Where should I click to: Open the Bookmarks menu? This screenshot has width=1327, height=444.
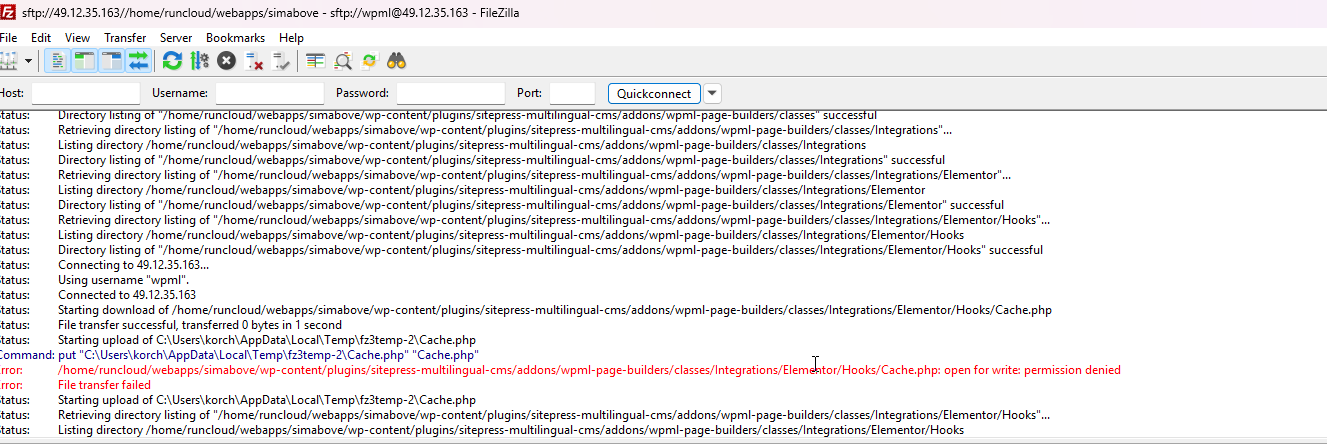pos(235,38)
